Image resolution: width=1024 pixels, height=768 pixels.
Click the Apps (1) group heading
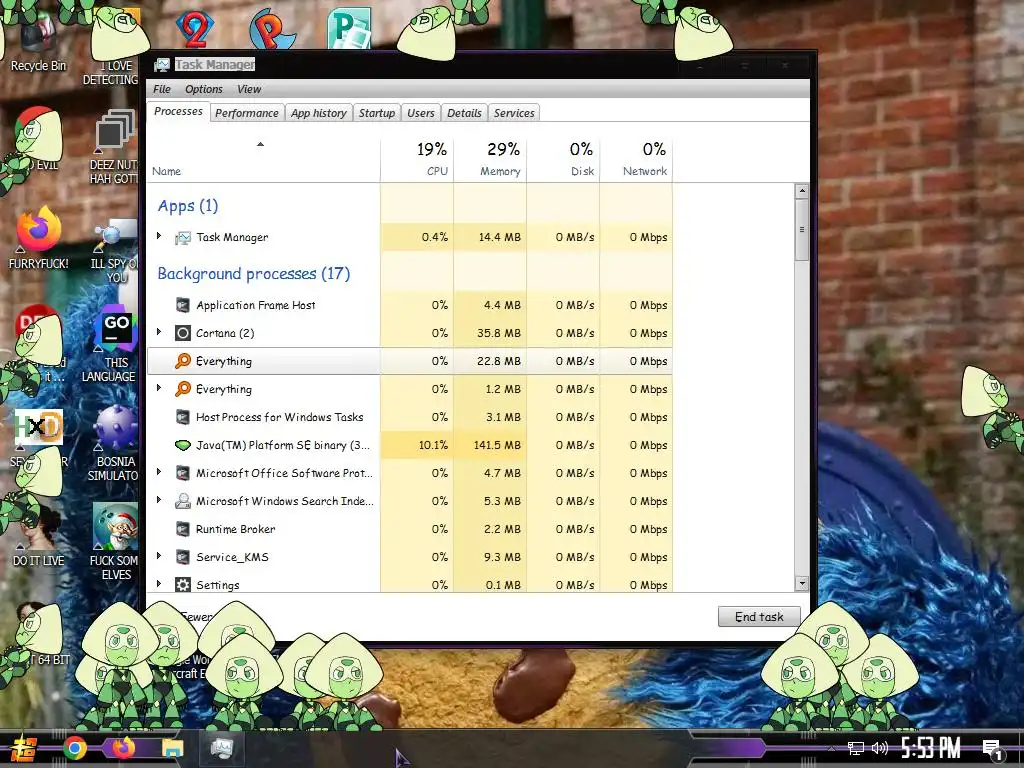click(188, 206)
